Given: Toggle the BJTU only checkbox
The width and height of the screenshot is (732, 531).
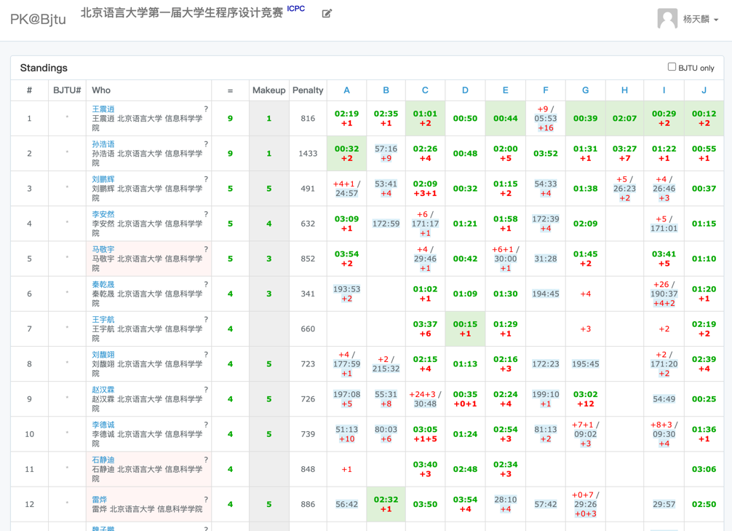Looking at the screenshot, I should (x=671, y=67).
